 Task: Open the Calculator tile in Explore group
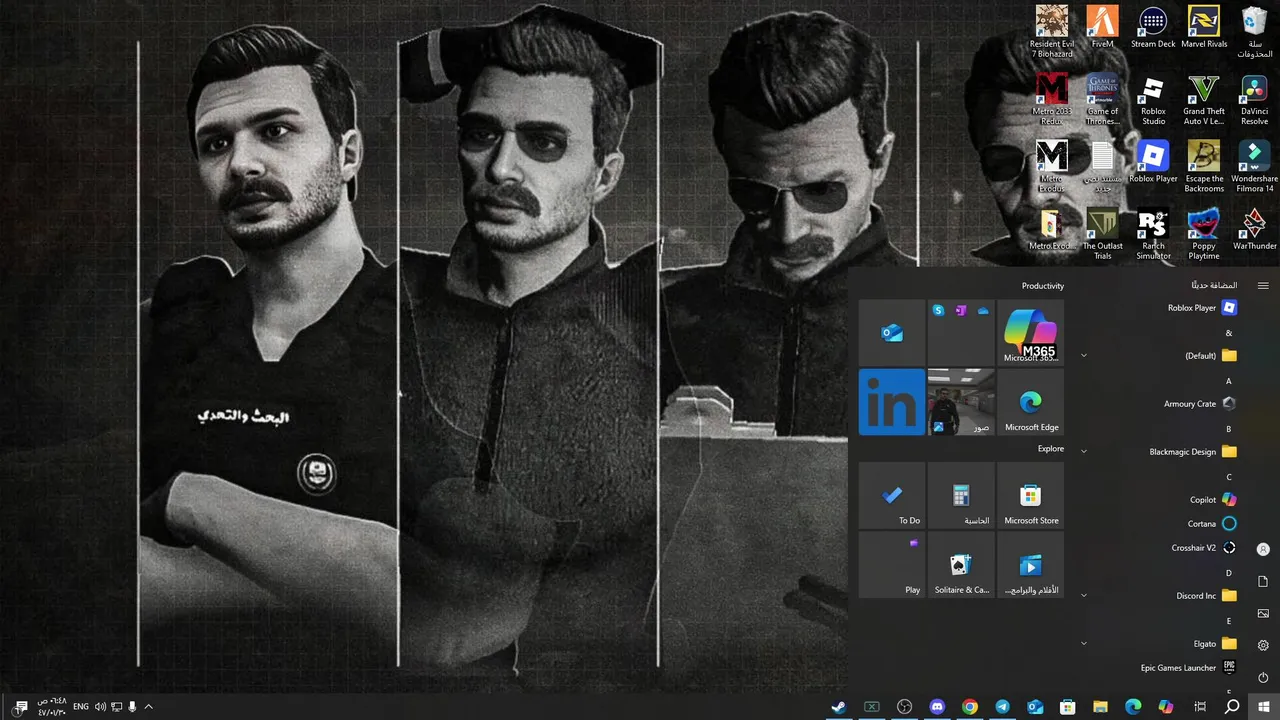pos(961,495)
